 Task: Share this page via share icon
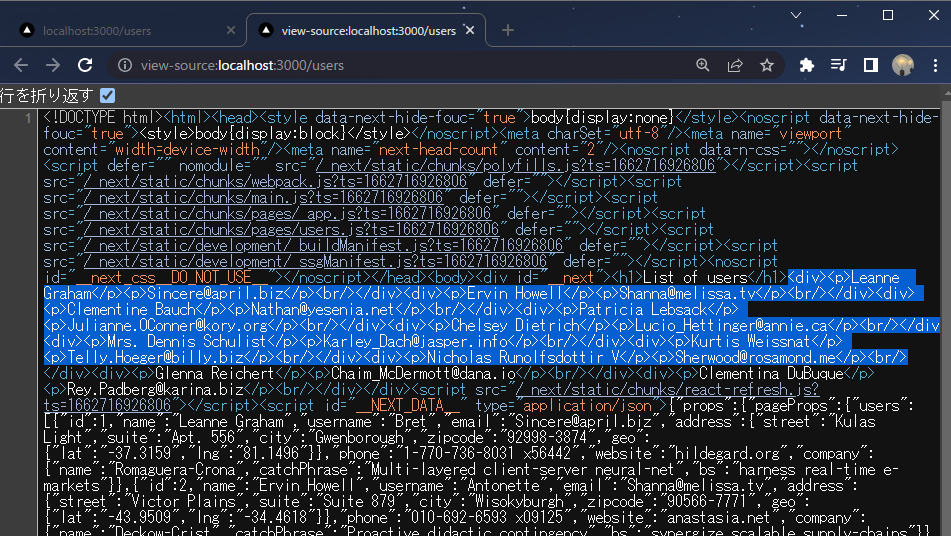pos(735,65)
